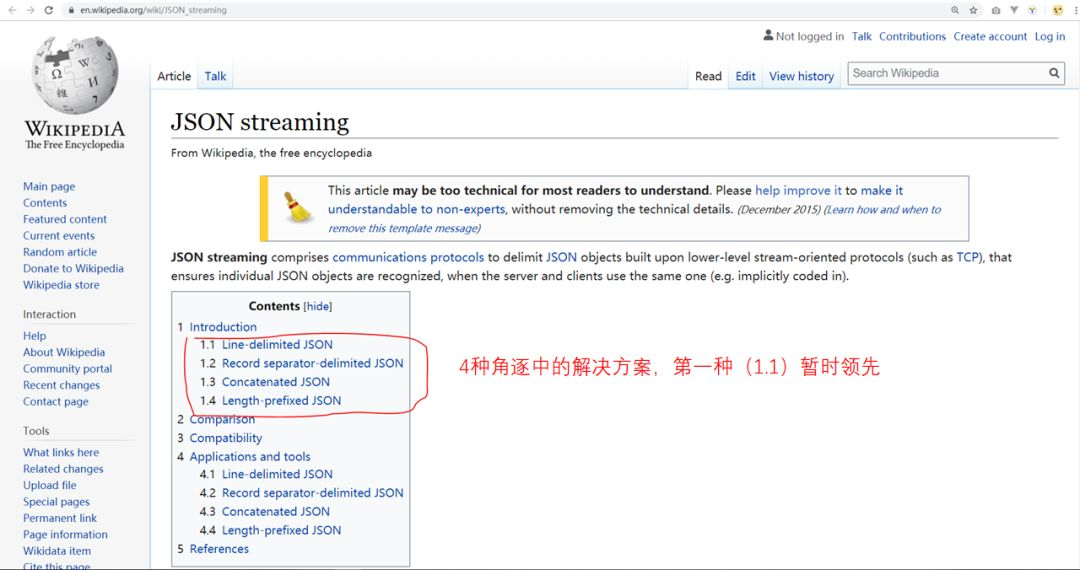The image size is (1080, 570).
Task: Open Current events in sidebar
Action: [59, 236]
